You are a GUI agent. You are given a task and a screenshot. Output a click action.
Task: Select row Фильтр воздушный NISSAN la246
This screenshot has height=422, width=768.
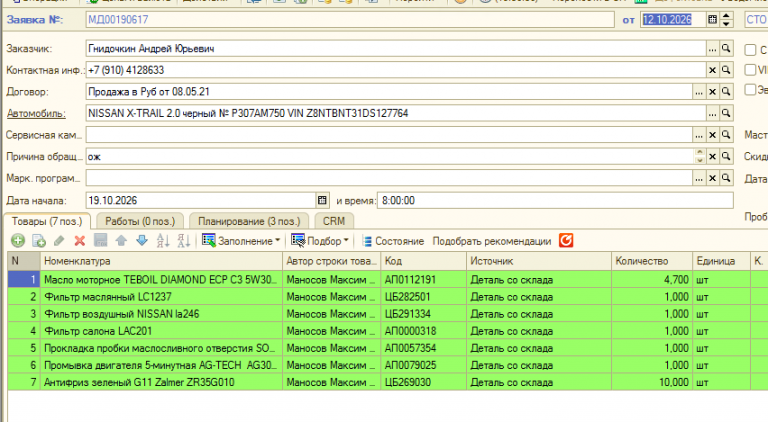[387, 314]
